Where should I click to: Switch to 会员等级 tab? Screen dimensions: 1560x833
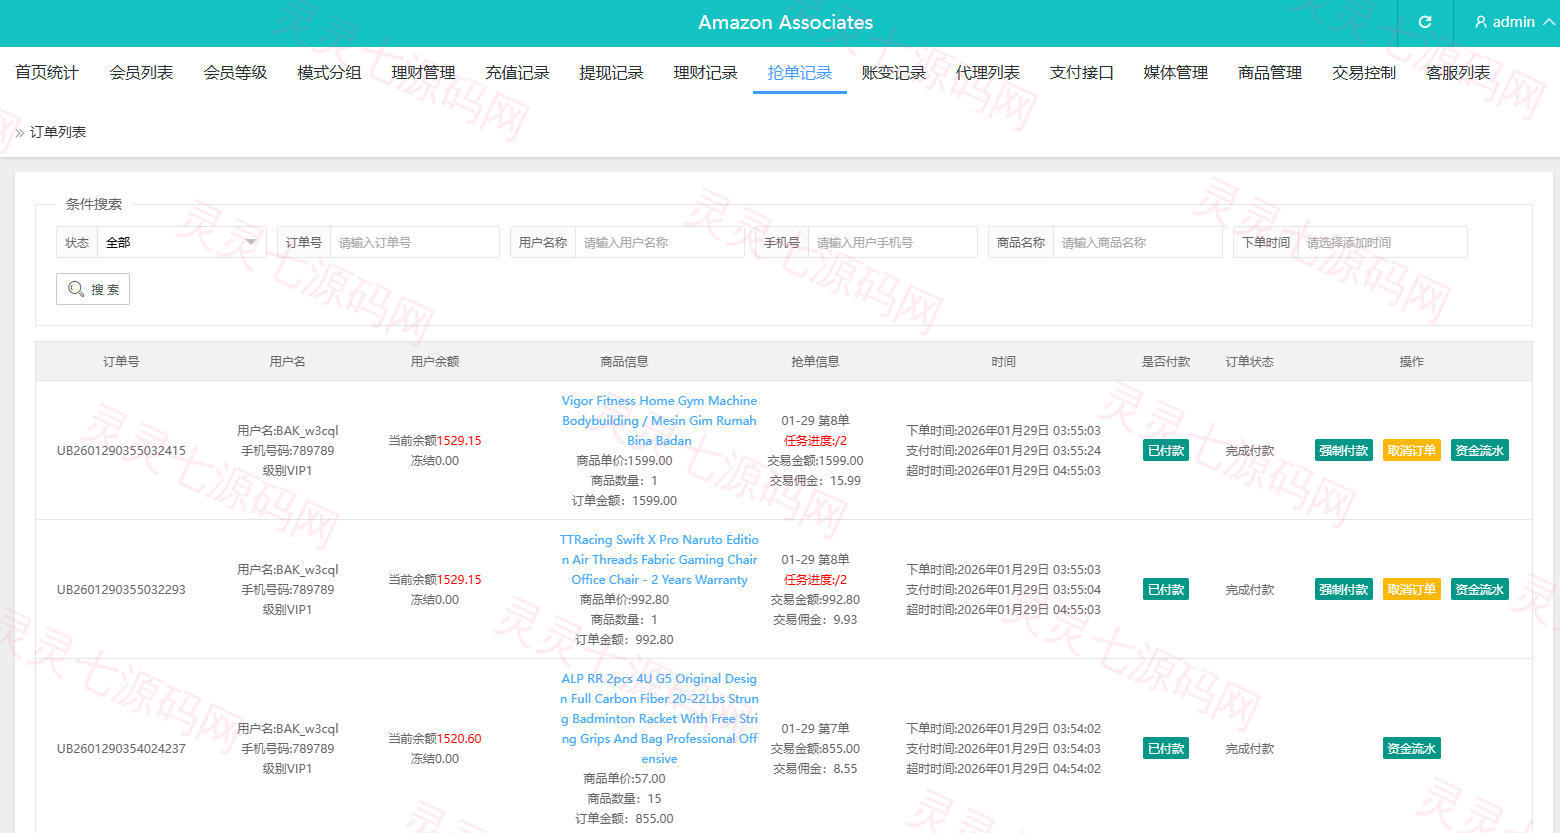235,72
